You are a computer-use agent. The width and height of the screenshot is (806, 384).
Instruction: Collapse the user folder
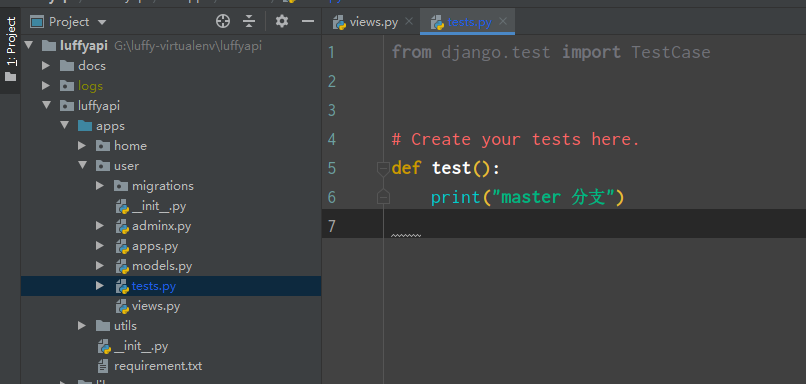(82, 166)
